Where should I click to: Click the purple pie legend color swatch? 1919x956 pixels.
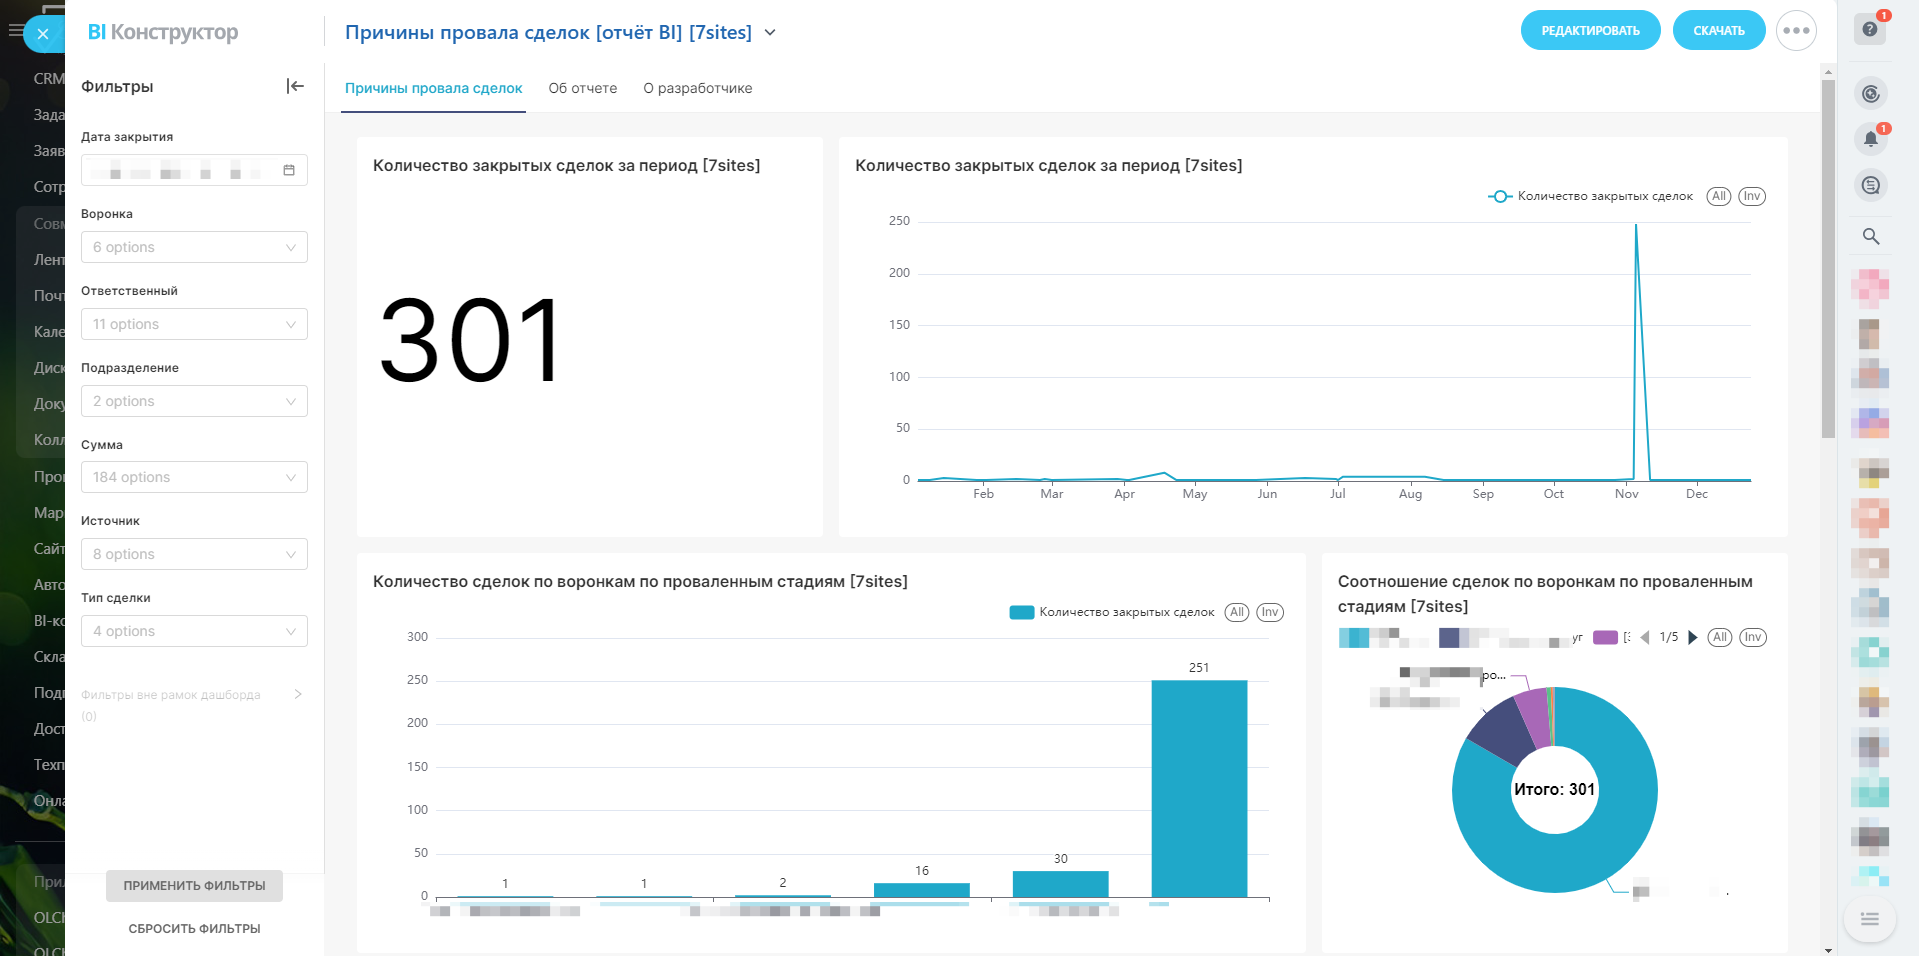click(1605, 637)
